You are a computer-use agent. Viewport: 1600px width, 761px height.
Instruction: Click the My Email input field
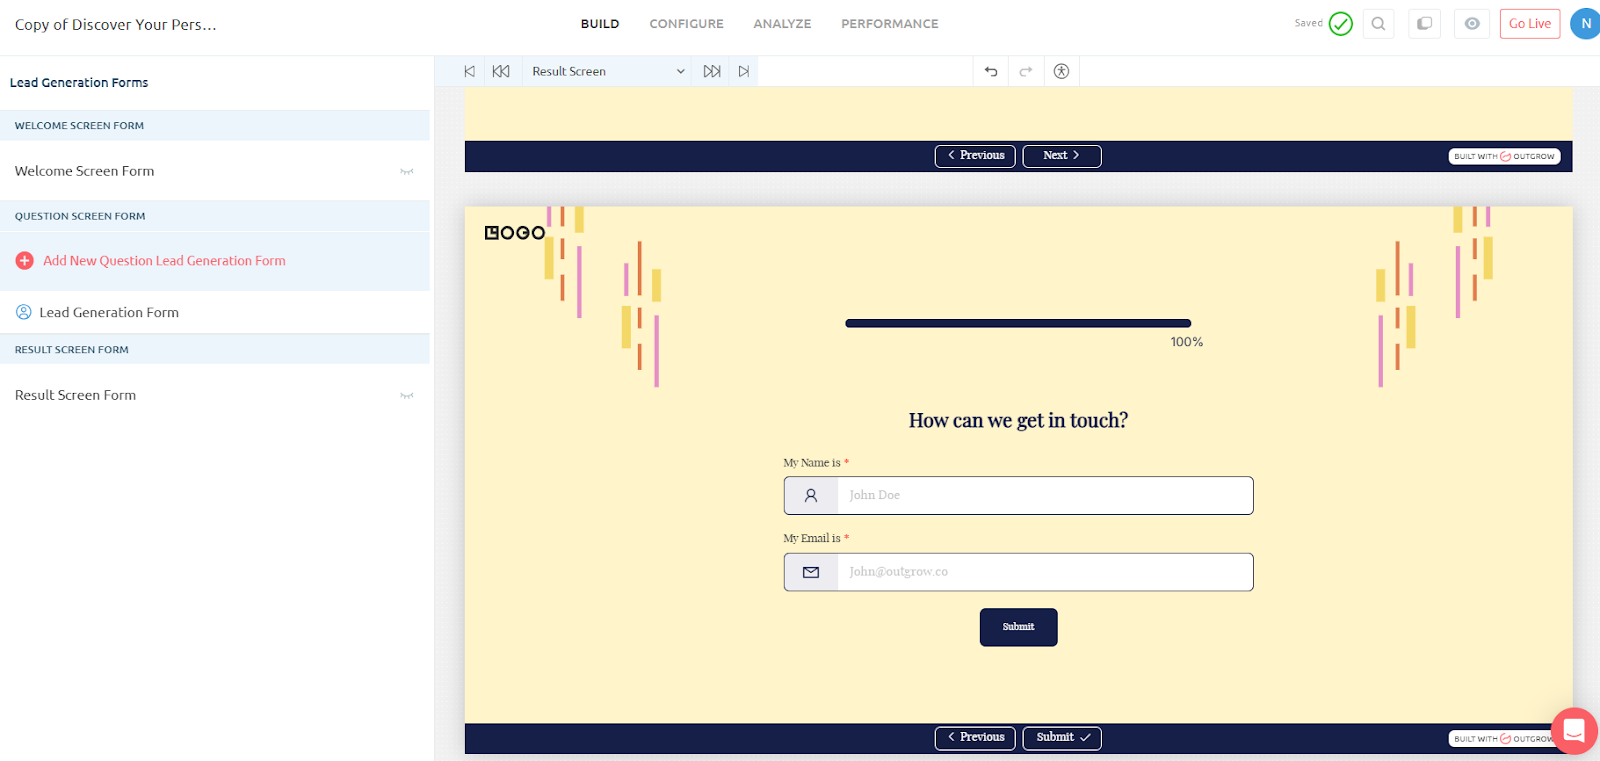(1044, 572)
